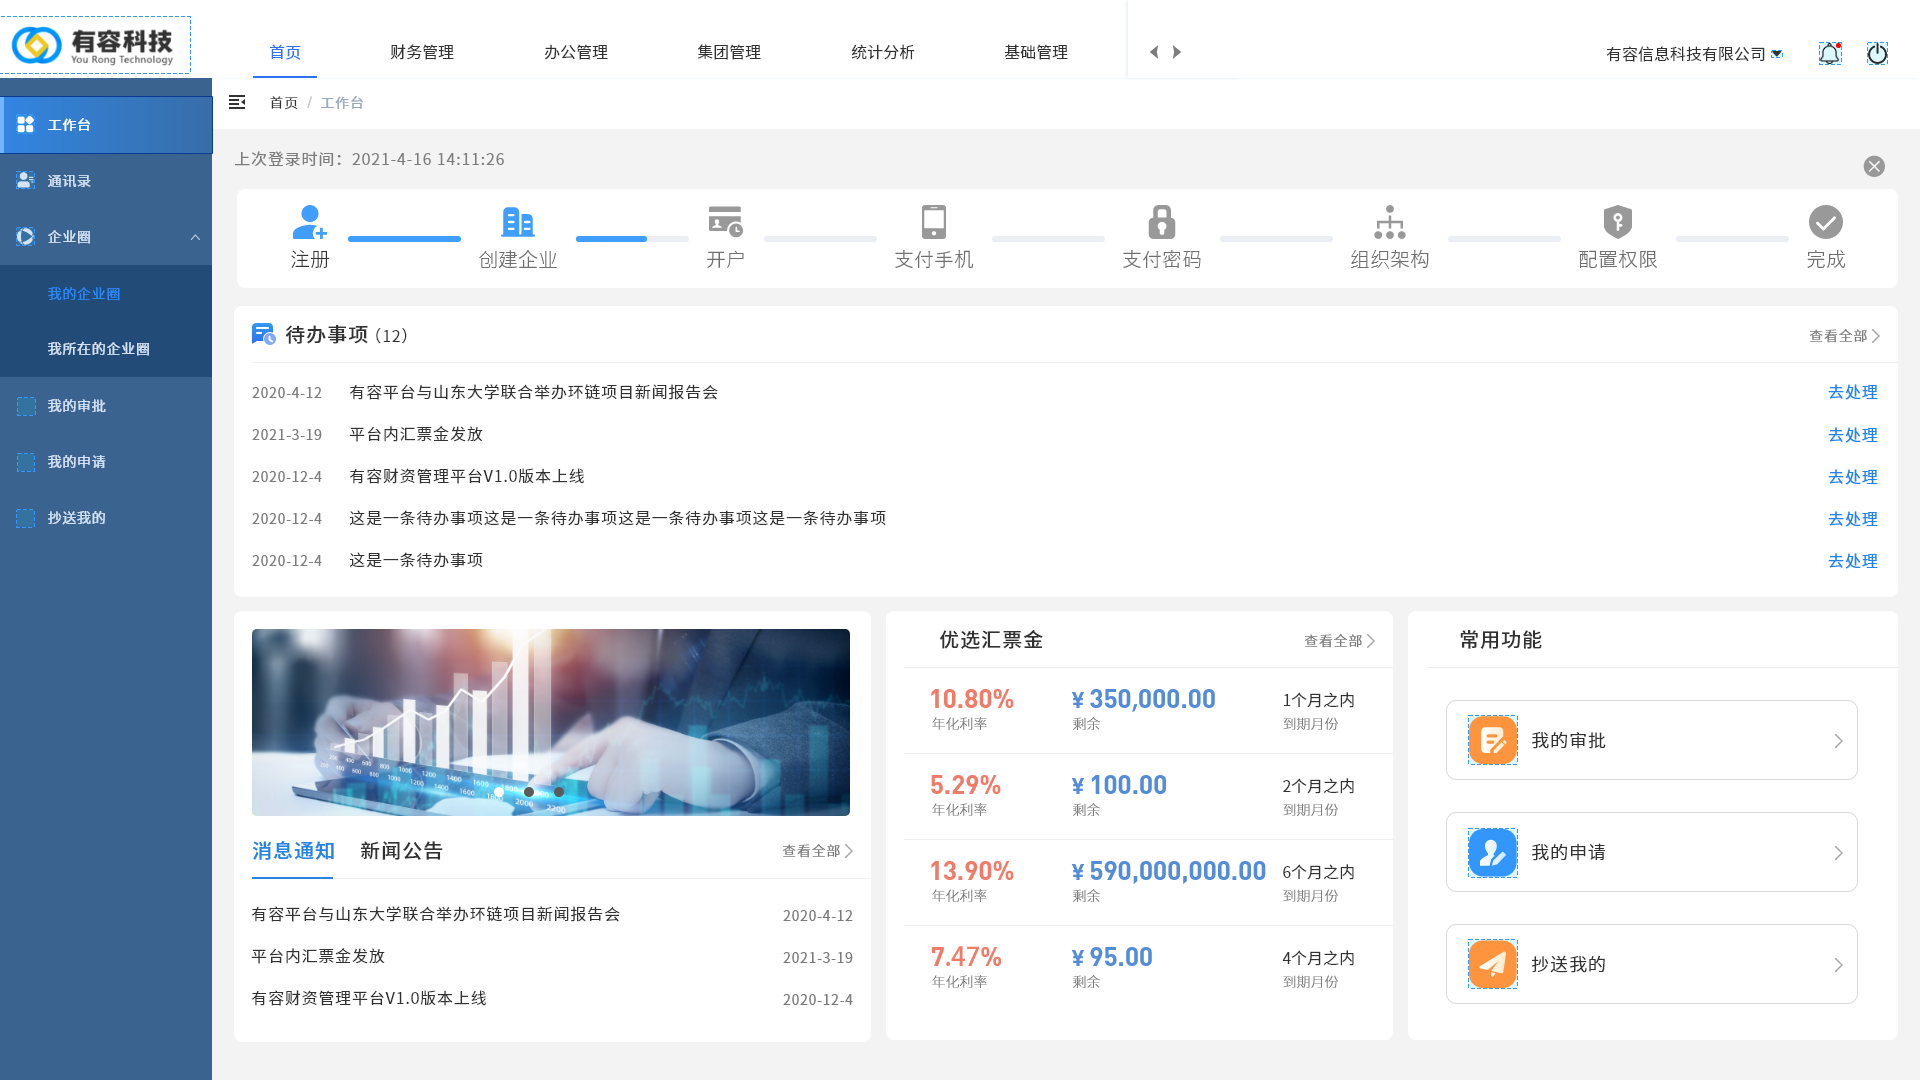
Task: Open 查看全部 for 待办事项
Action: [x=1845, y=336]
